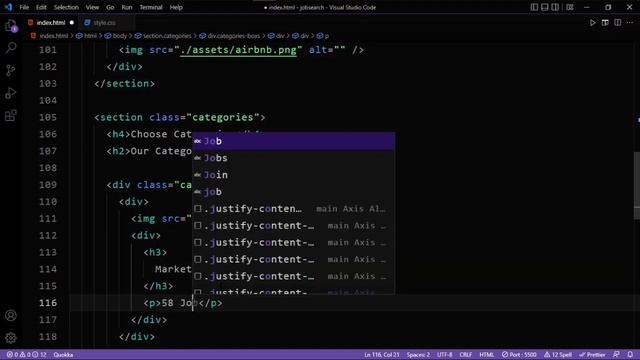Click the </section> closing tag text
Screen dimensions: 640x360
pyautogui.click(x=124, y=84)
